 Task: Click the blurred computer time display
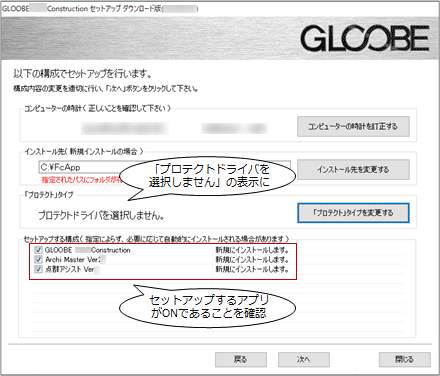234,128
